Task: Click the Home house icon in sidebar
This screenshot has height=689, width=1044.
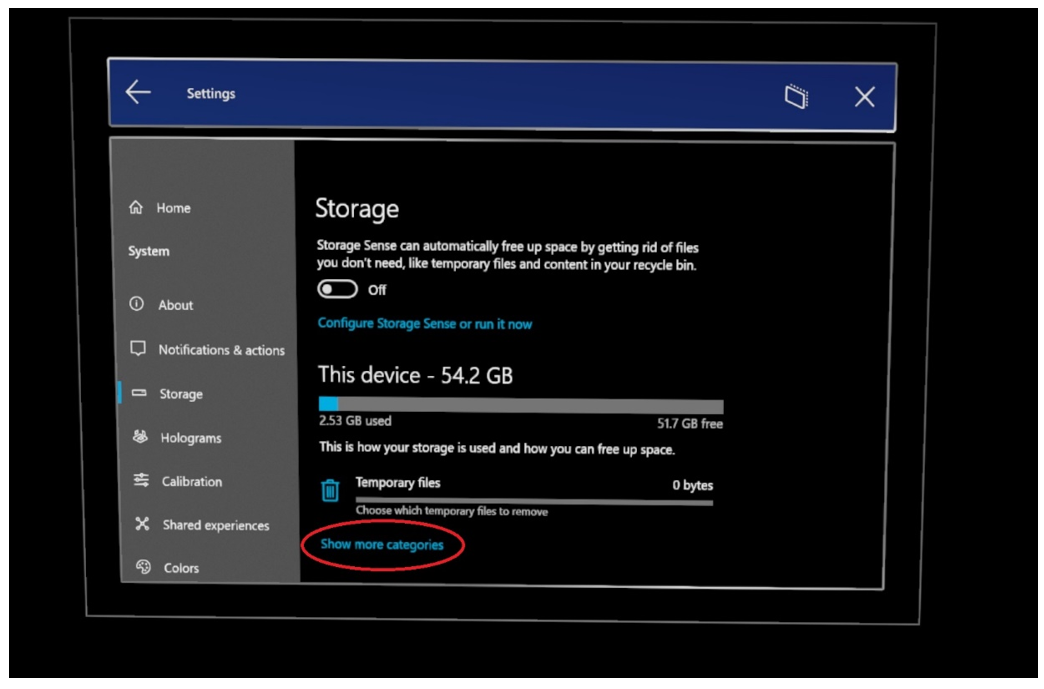Action: point(136,207)
